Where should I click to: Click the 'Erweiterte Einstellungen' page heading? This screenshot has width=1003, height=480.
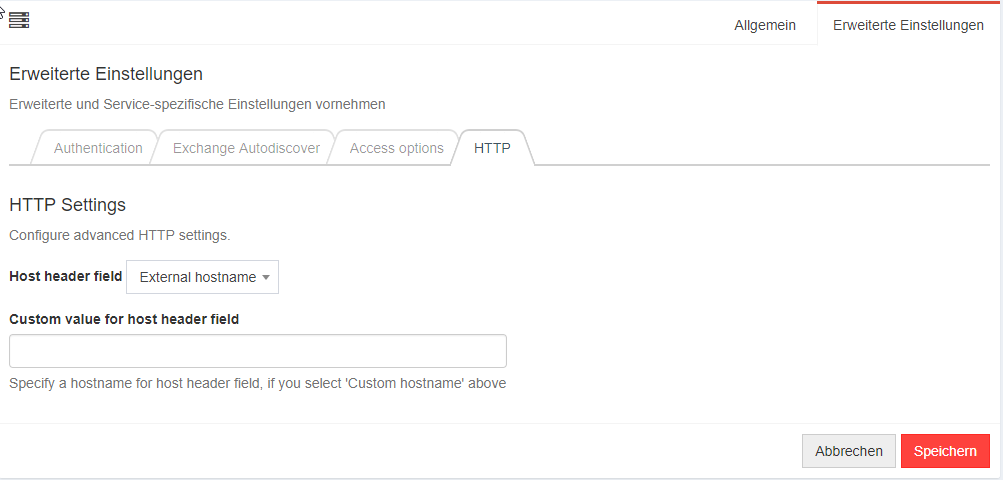(106, 74)
